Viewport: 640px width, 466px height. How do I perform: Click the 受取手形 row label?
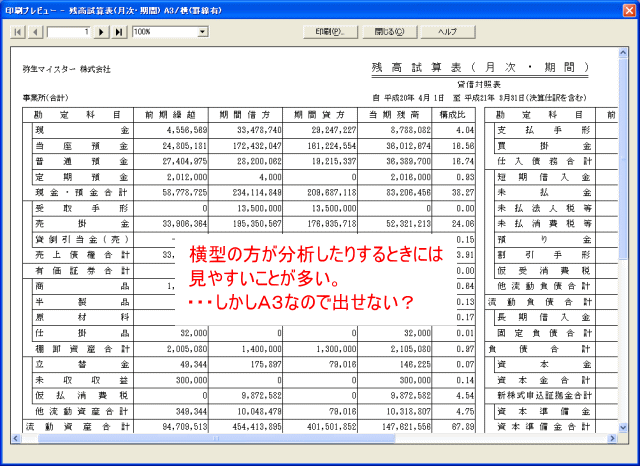click(x=82, y=209)
